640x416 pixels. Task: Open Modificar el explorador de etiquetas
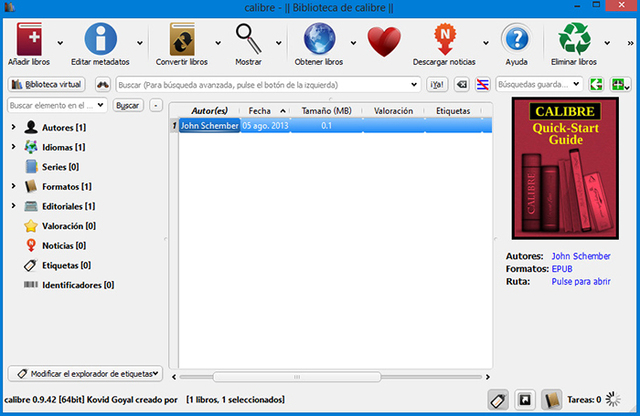85,374
